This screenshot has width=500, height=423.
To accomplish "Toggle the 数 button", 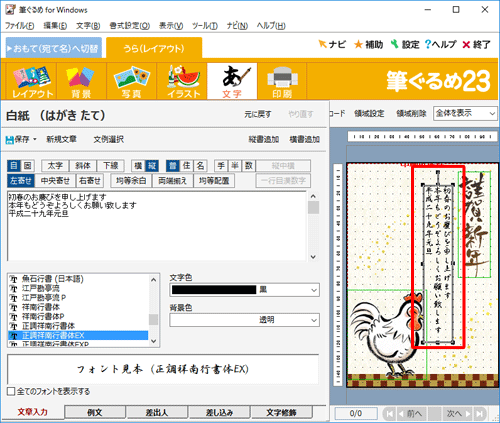I will (249, 166).
